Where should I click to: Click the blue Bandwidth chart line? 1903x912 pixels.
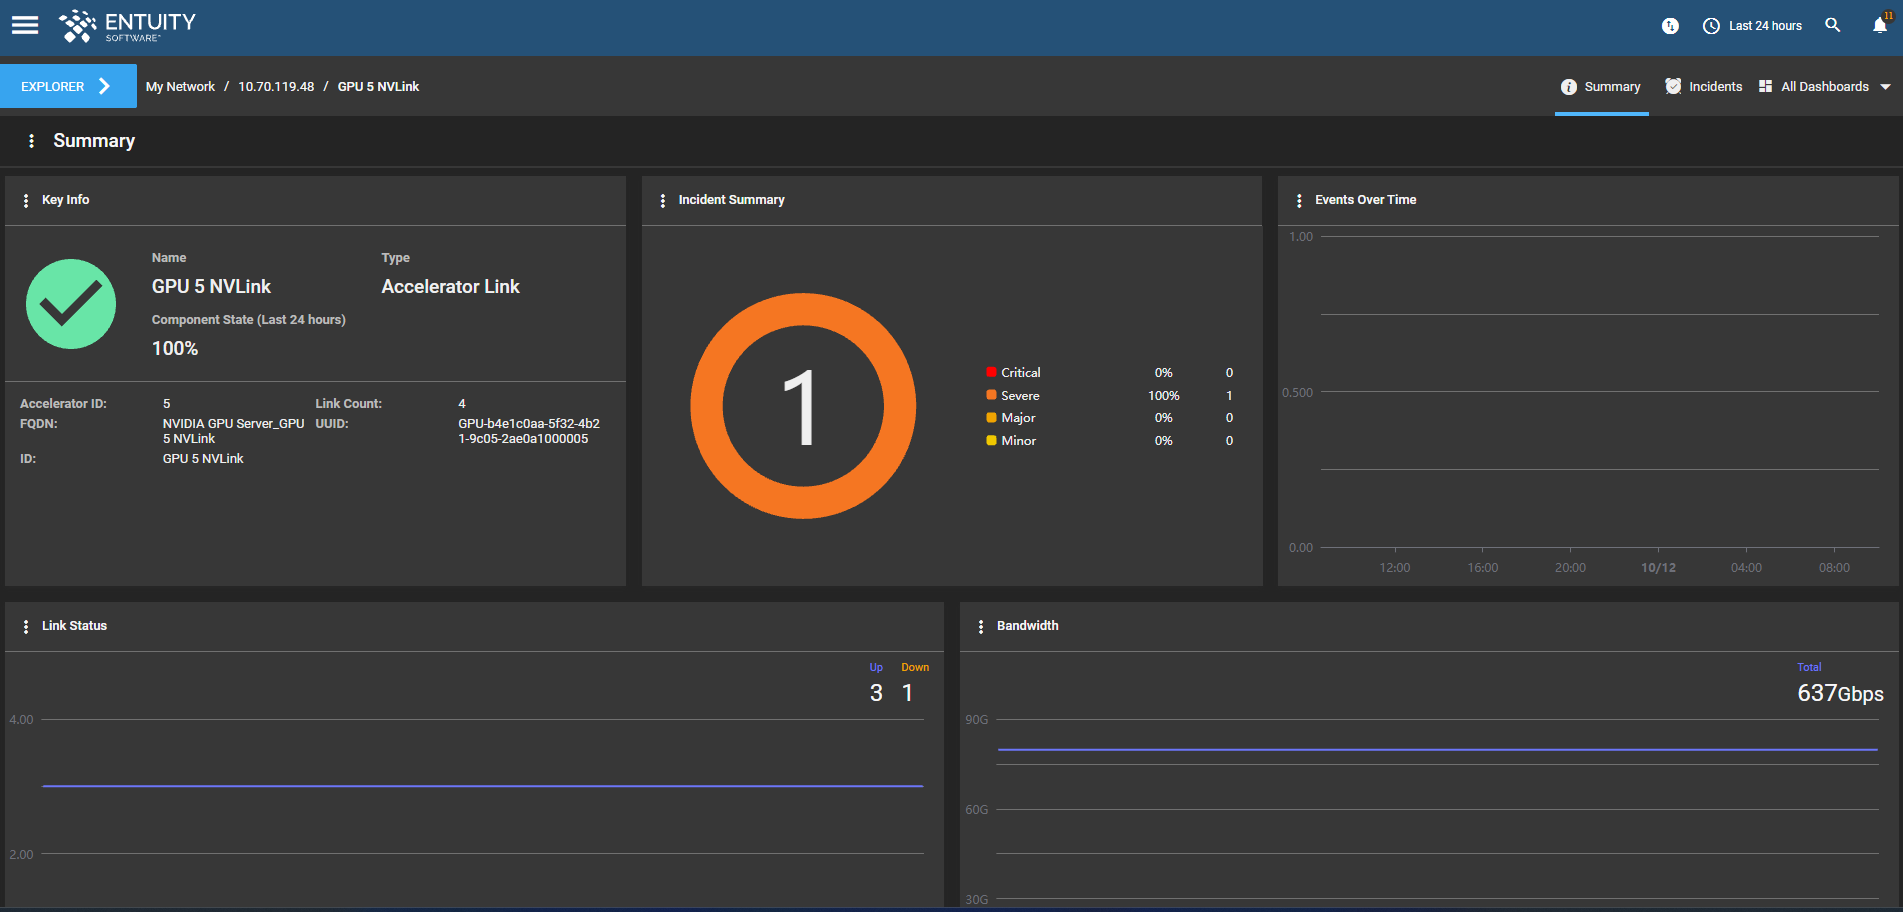tap(1437, 749)
